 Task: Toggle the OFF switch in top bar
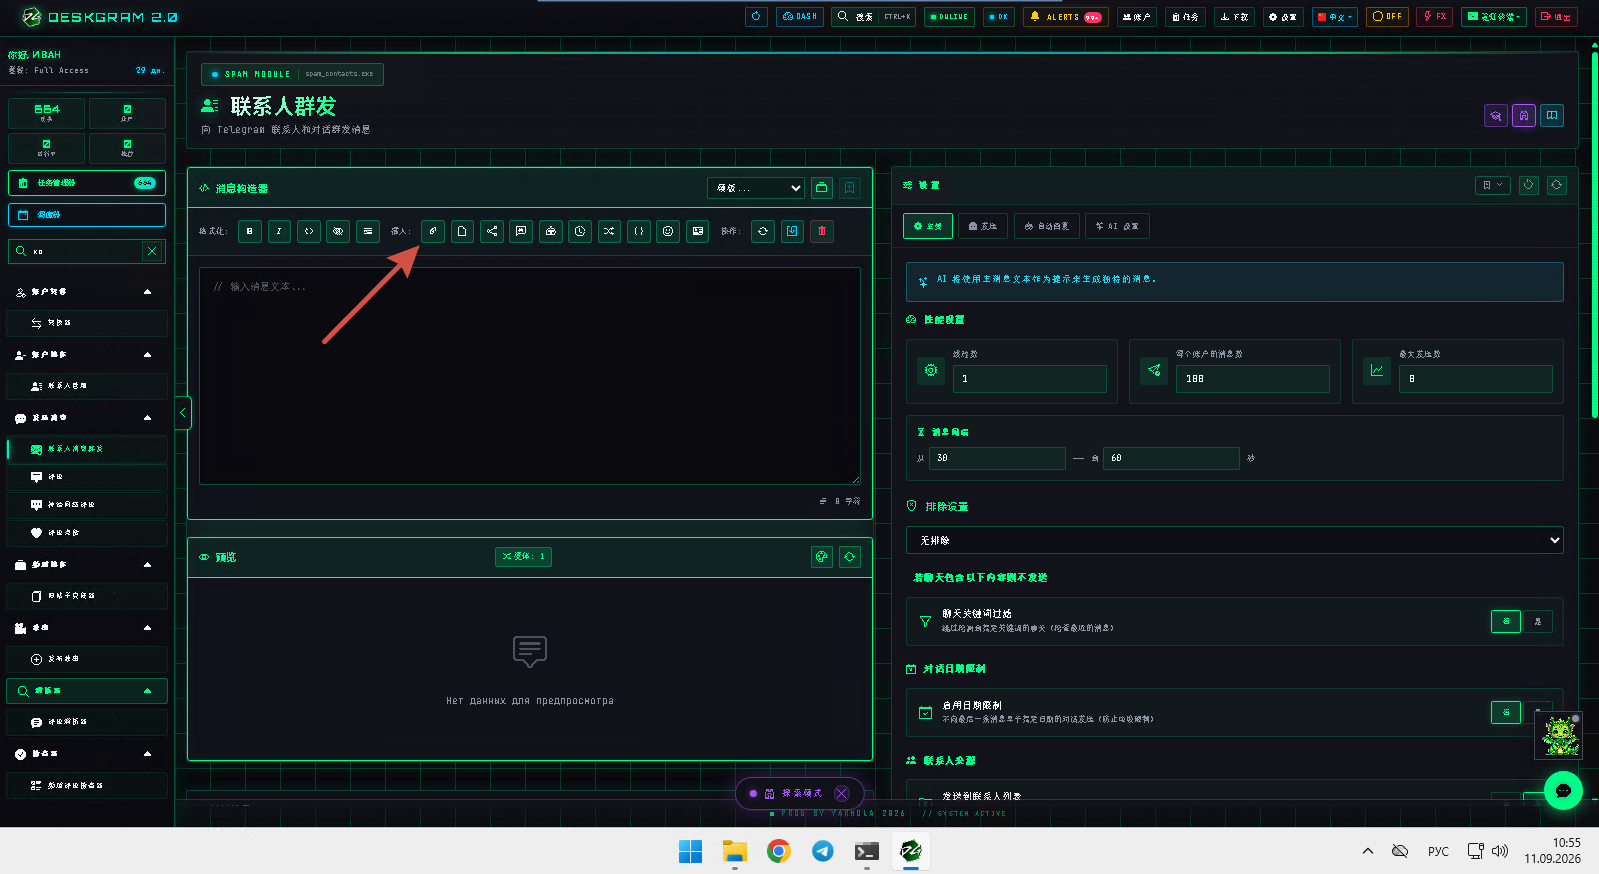point(1387,17)
